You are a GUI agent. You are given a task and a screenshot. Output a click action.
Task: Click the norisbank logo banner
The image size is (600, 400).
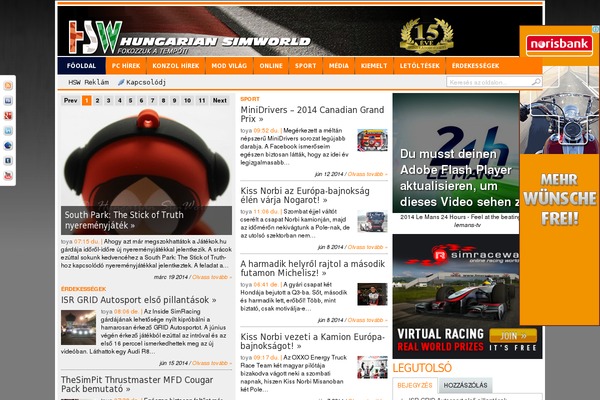(x=559, y=44)
